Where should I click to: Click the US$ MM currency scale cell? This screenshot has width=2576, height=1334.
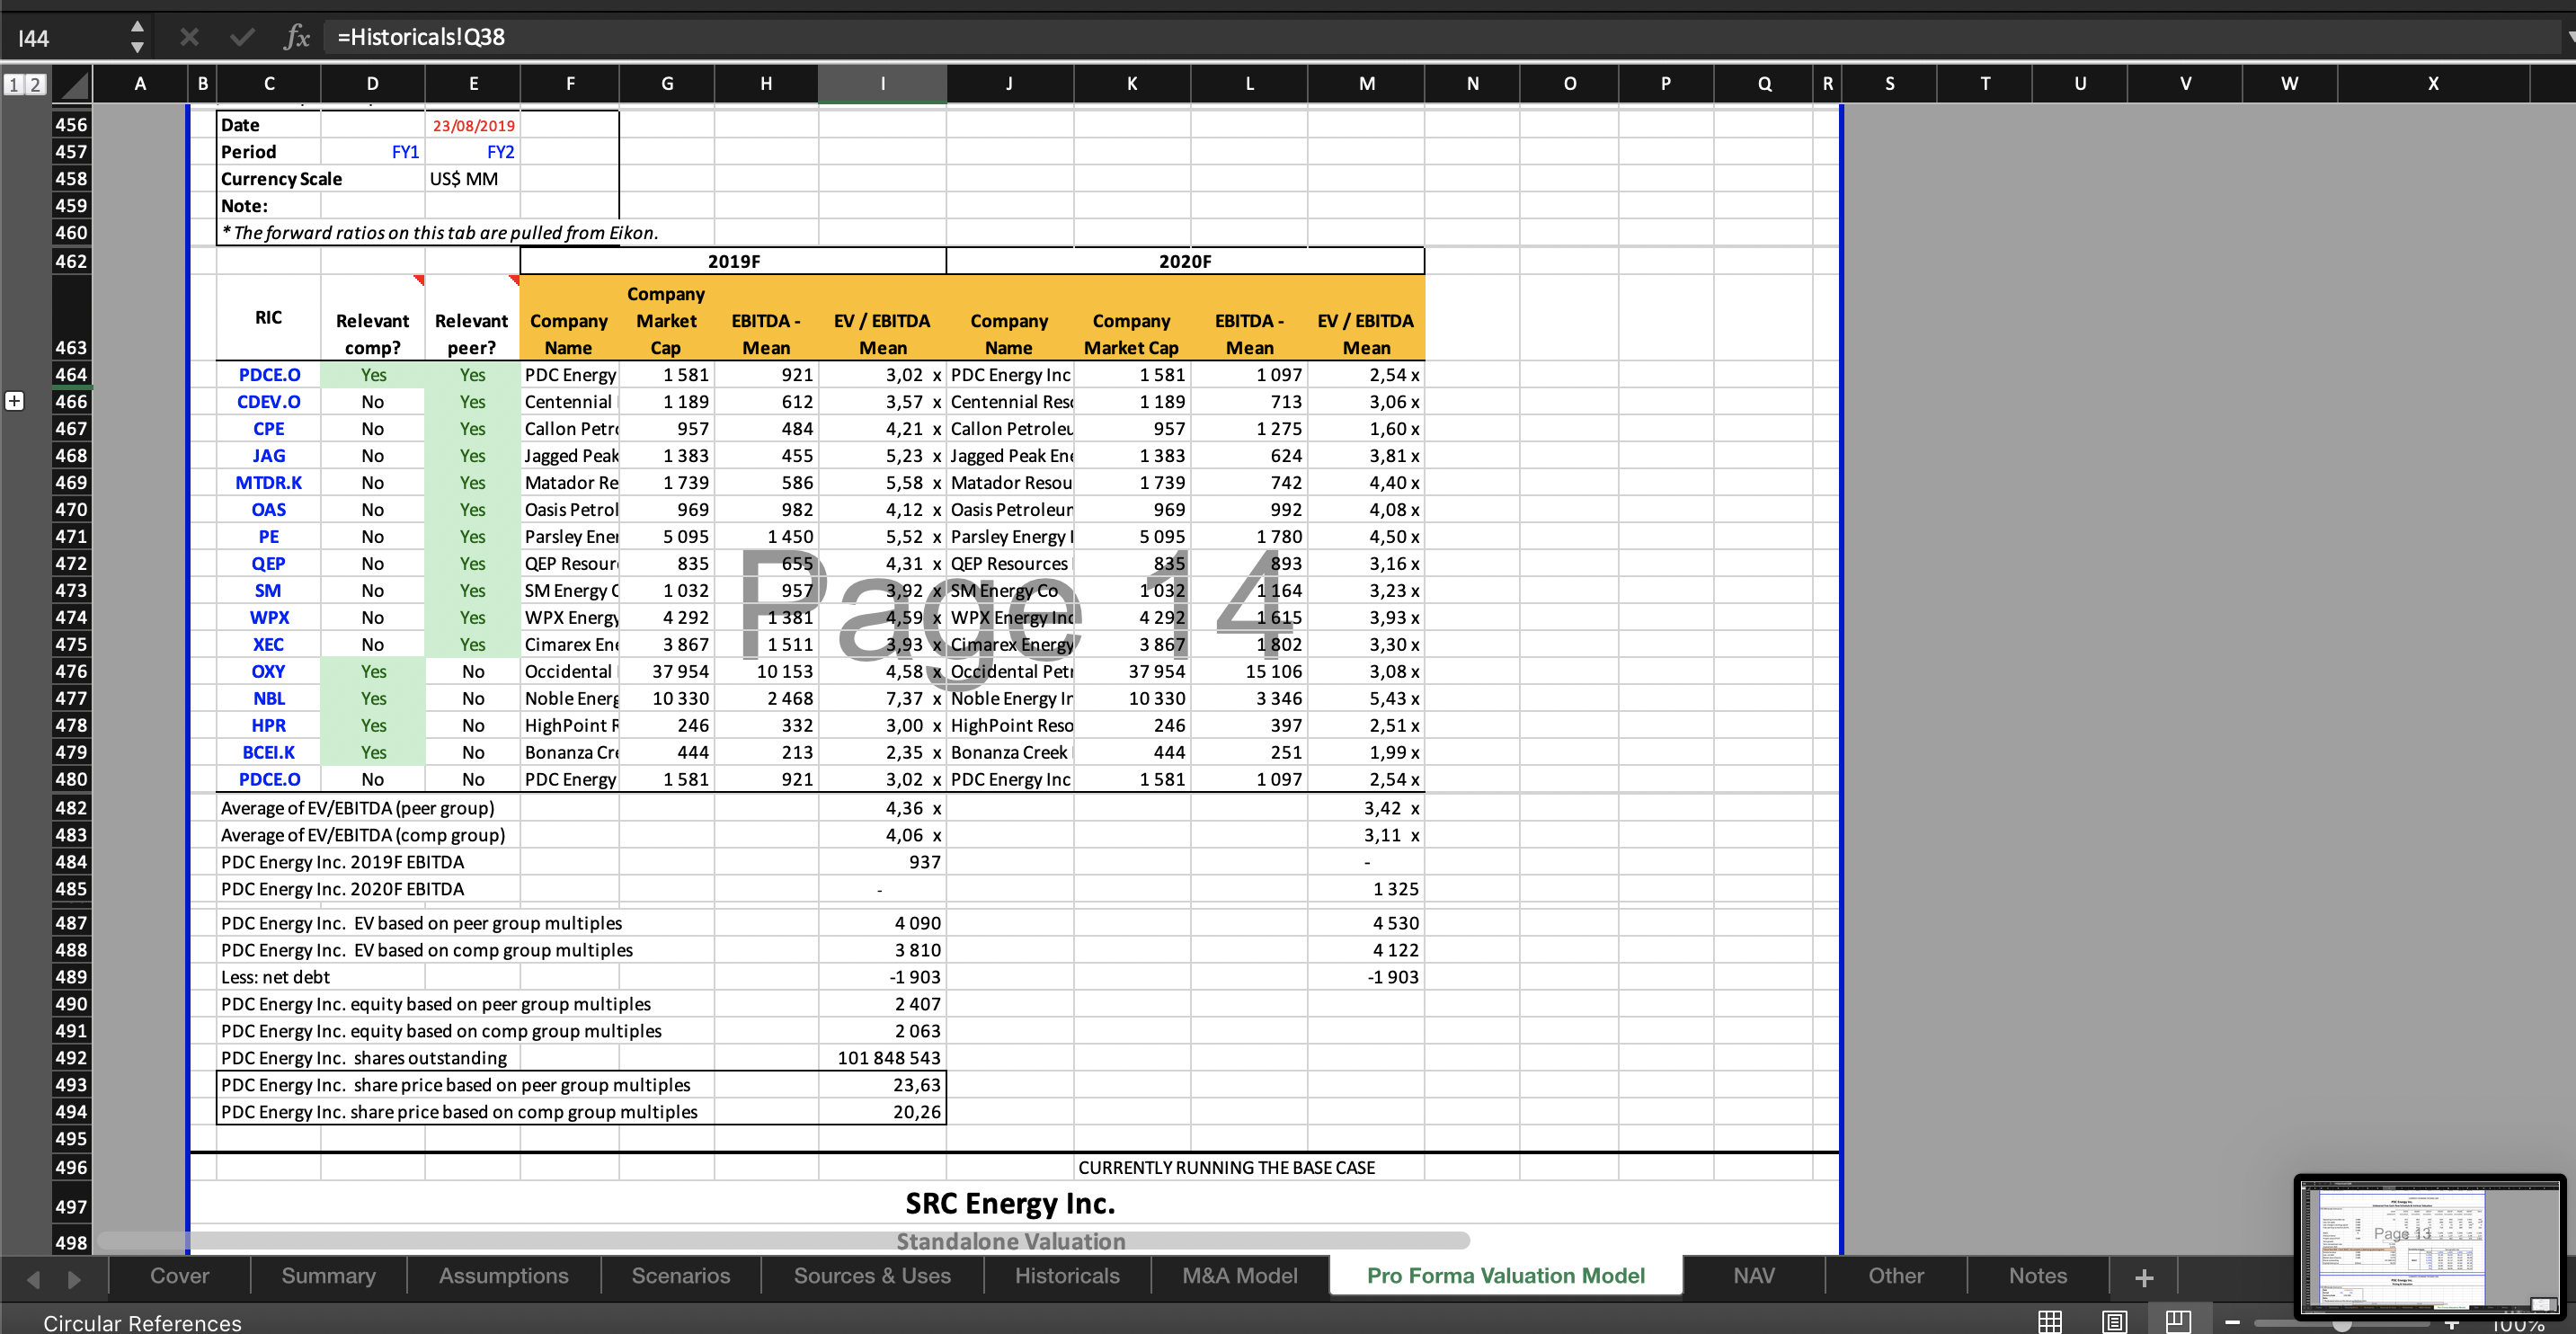473,179
